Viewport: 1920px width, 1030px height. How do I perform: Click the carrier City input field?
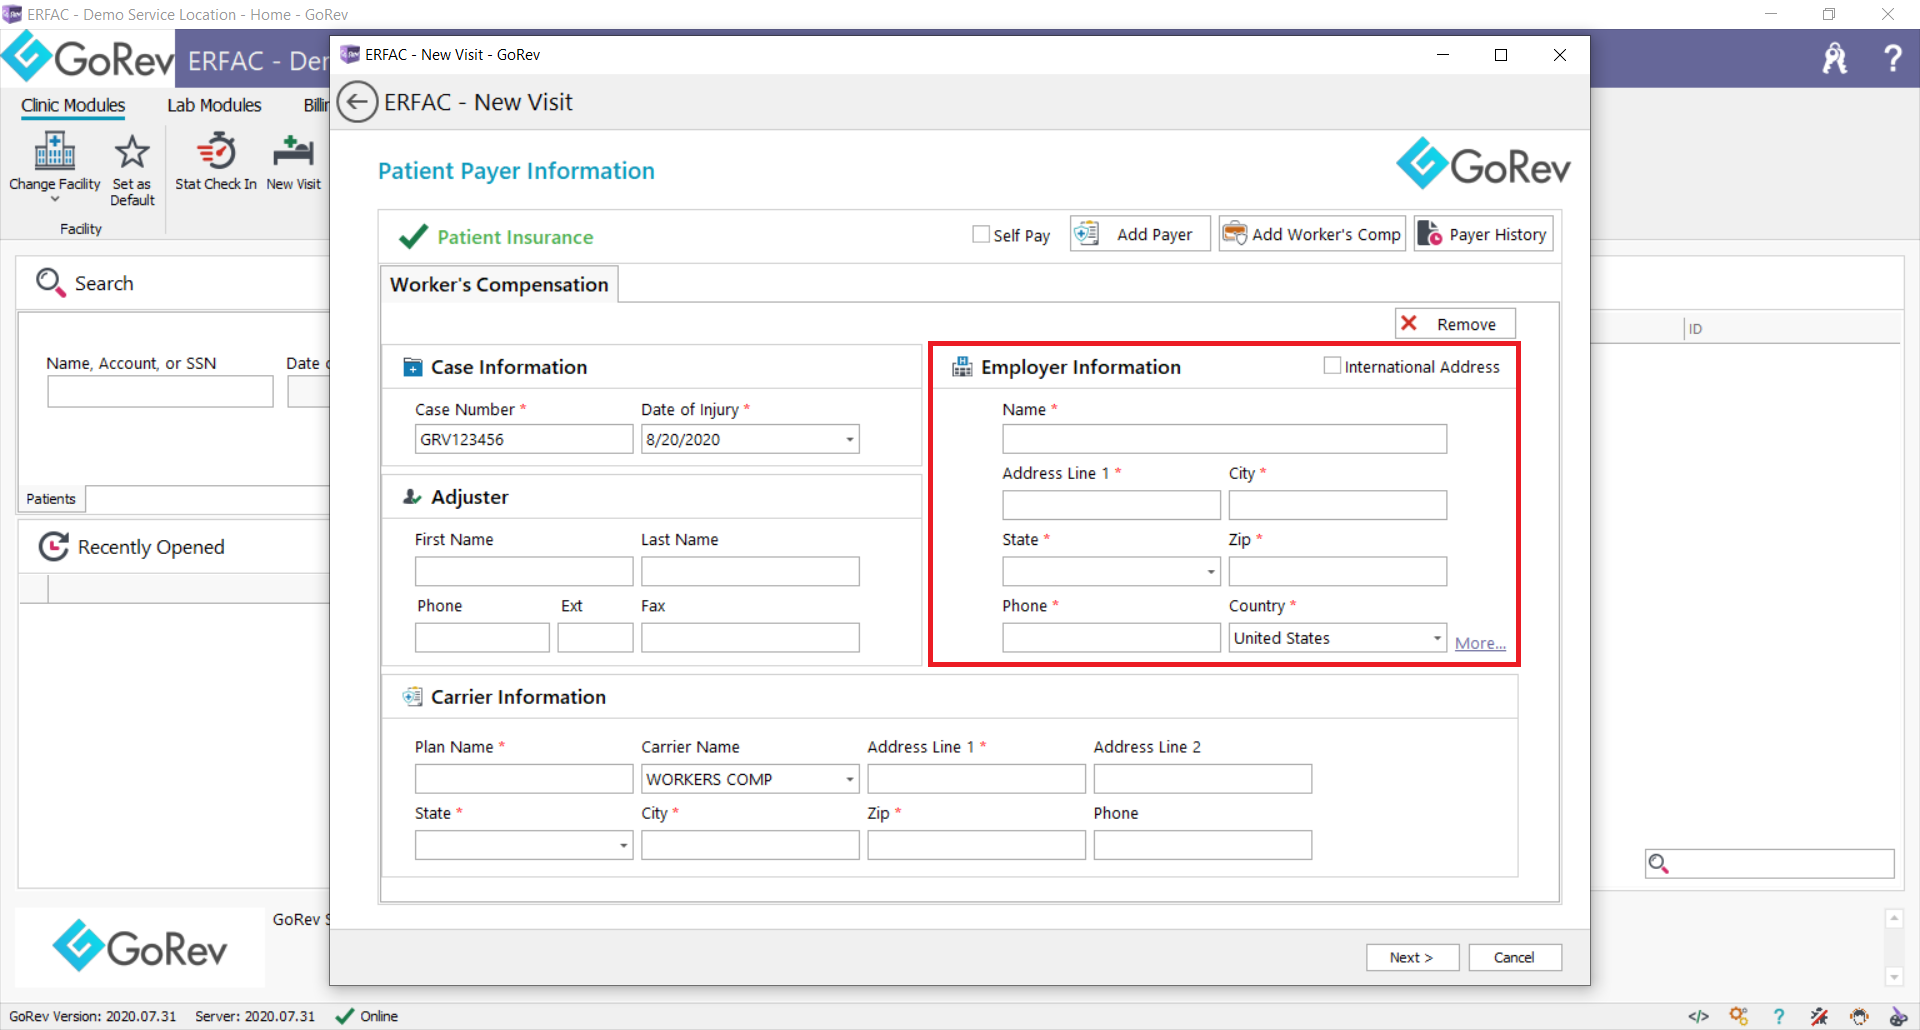(x=750, y=845)
